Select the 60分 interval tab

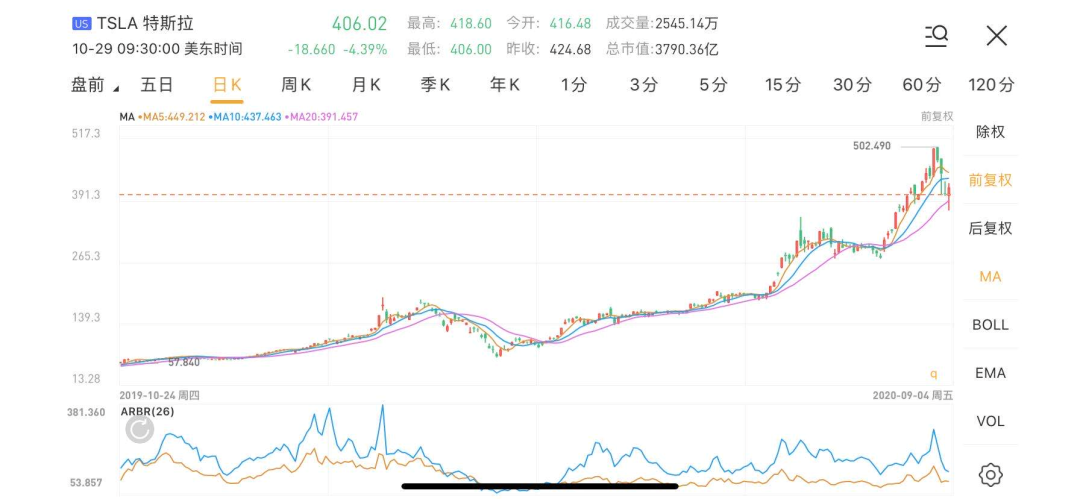click(922, 85)
